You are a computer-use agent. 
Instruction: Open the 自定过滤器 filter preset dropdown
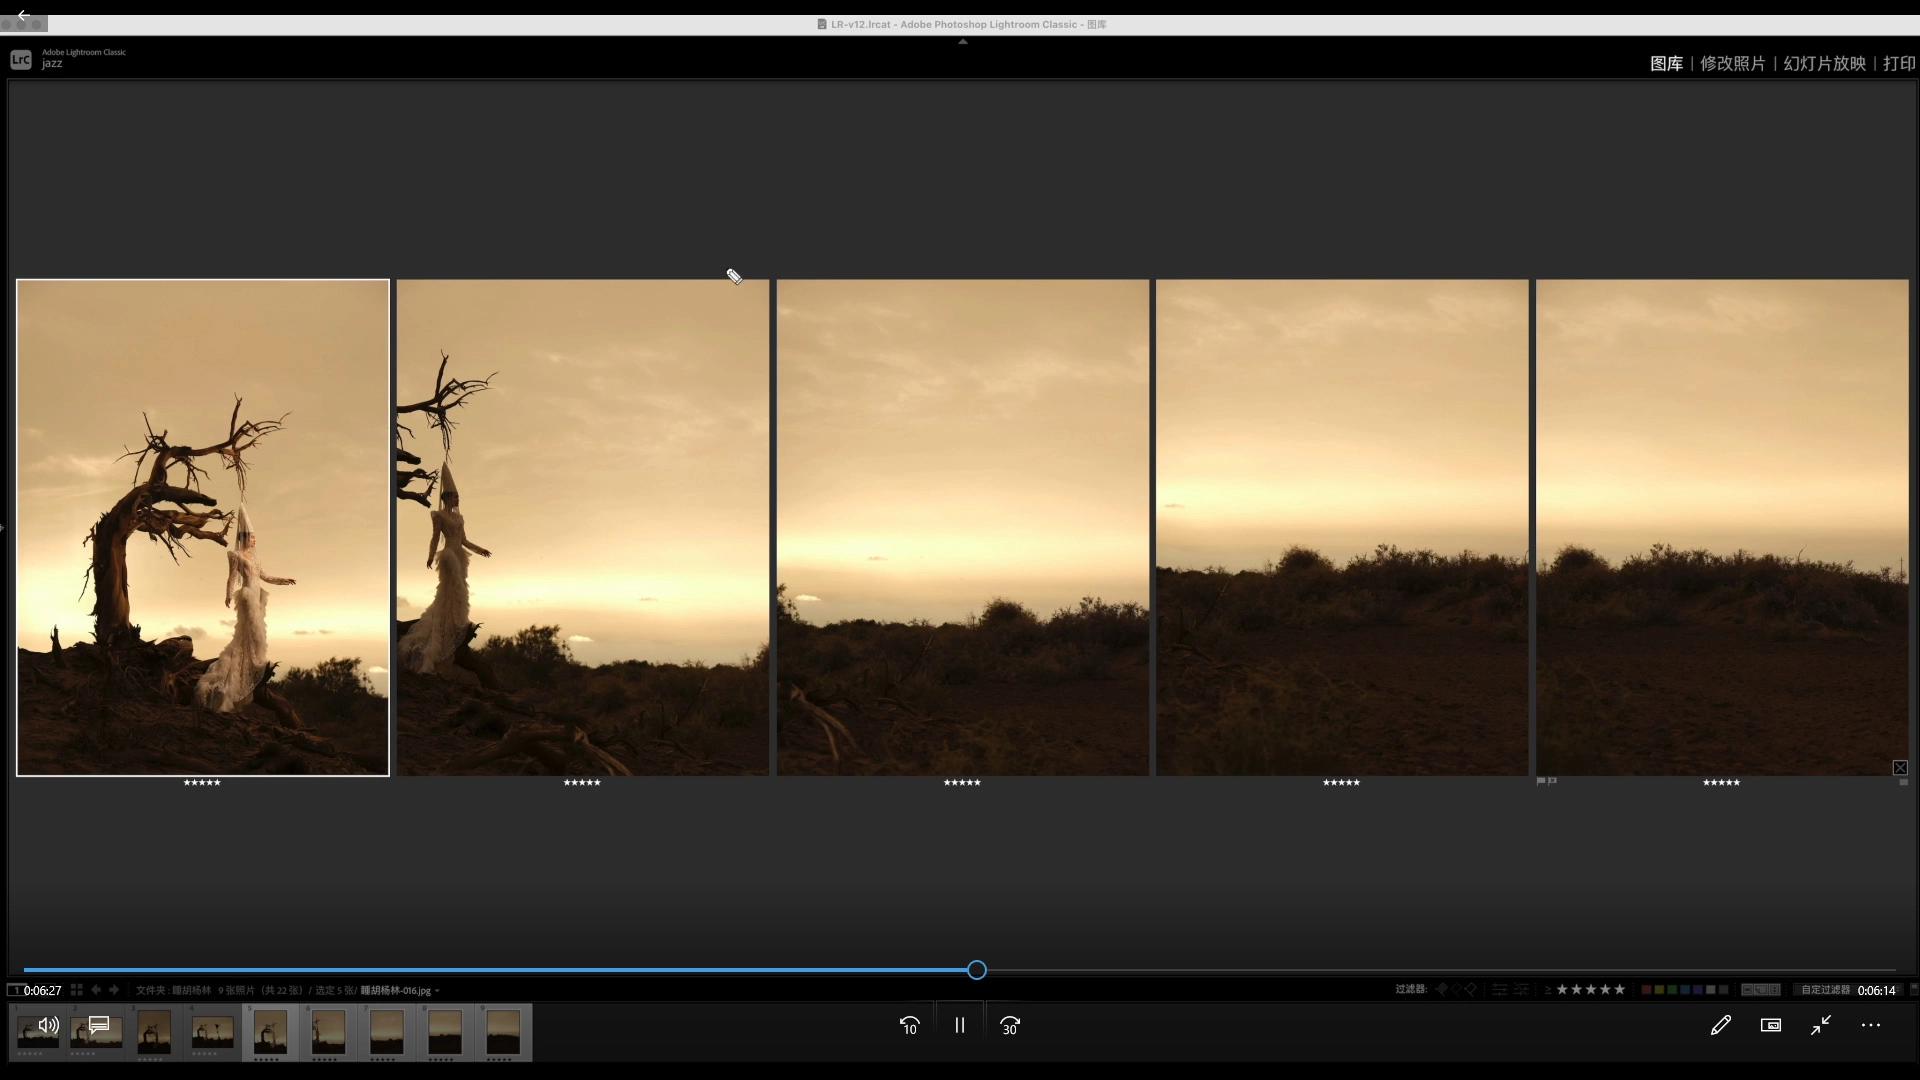point(1825,990)
